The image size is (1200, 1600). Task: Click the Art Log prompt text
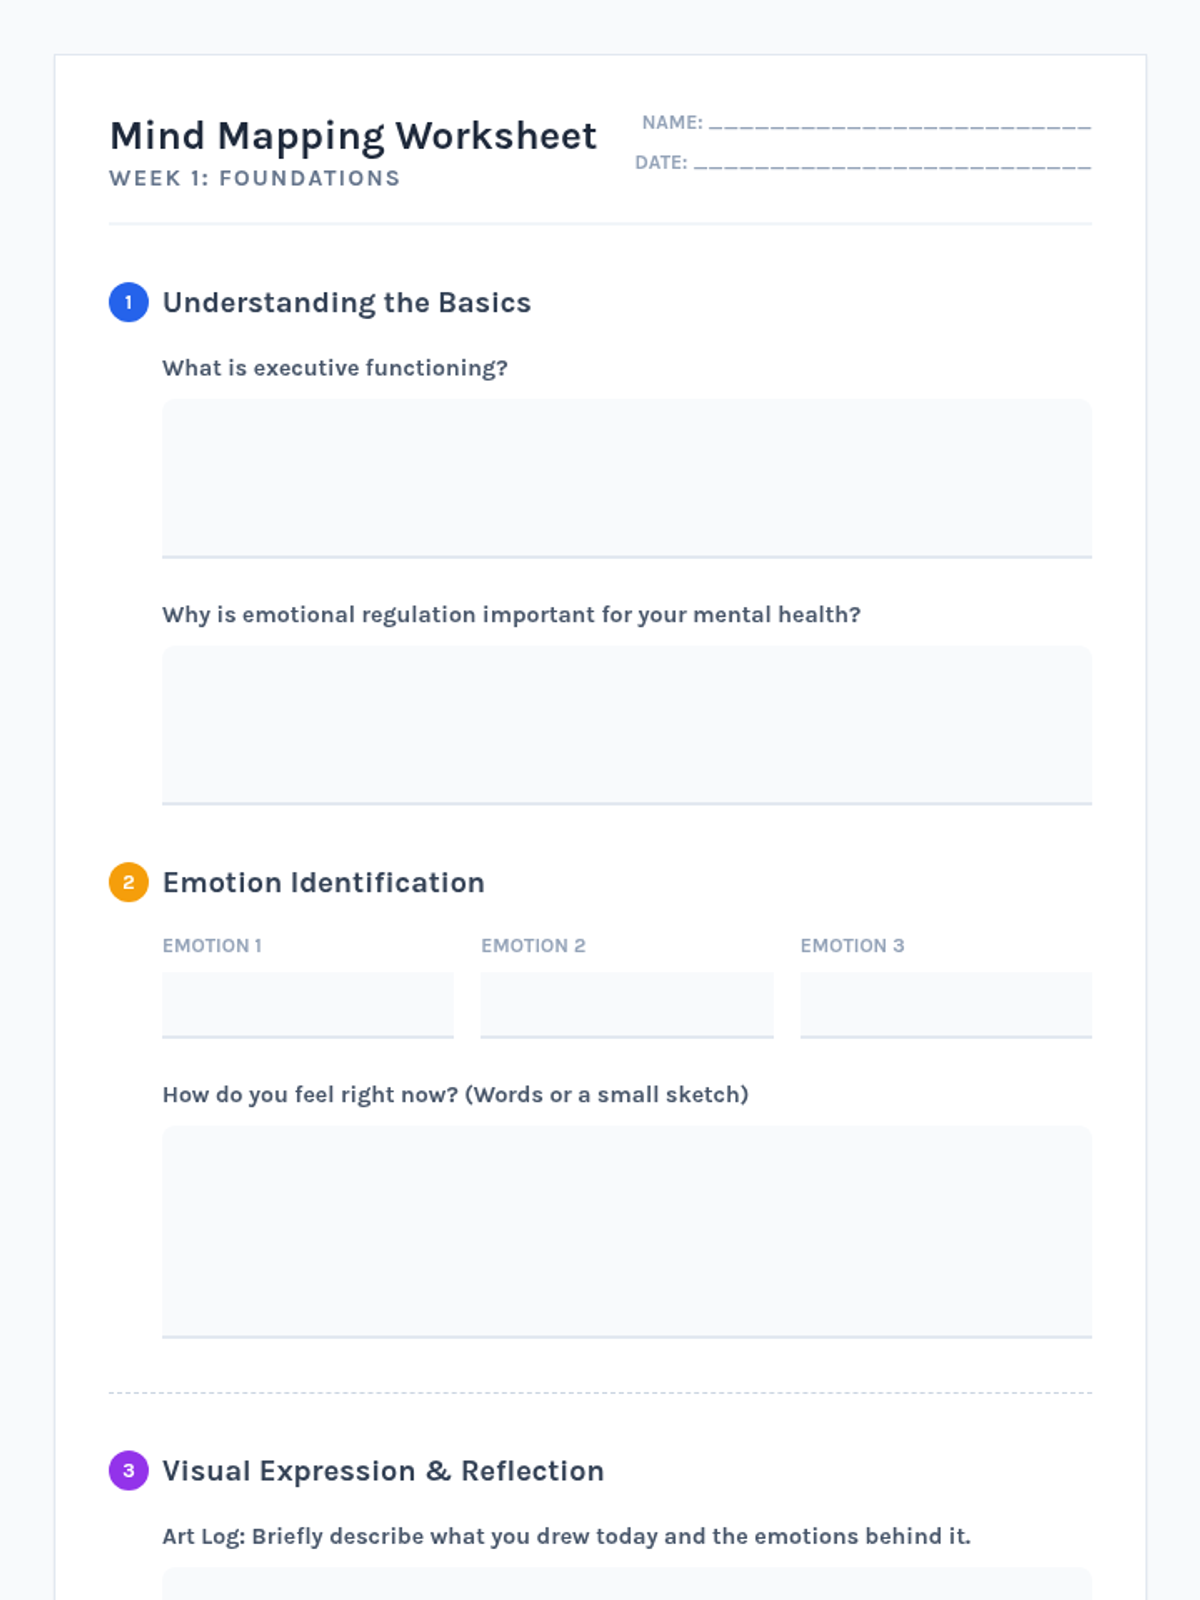coord(566,1536)
